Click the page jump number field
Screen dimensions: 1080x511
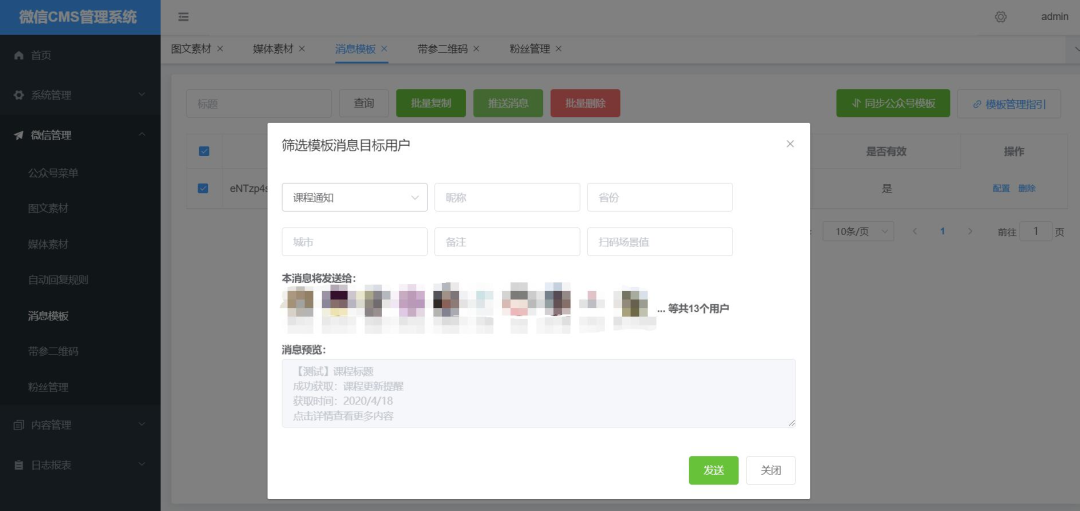point(1035,231)
